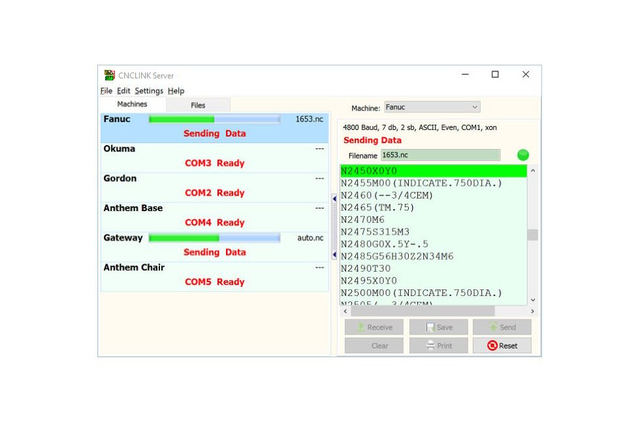Open the Settings menu
Viewport: 640px width, 422px height.
pyautogui.click(x=149, y=91)
